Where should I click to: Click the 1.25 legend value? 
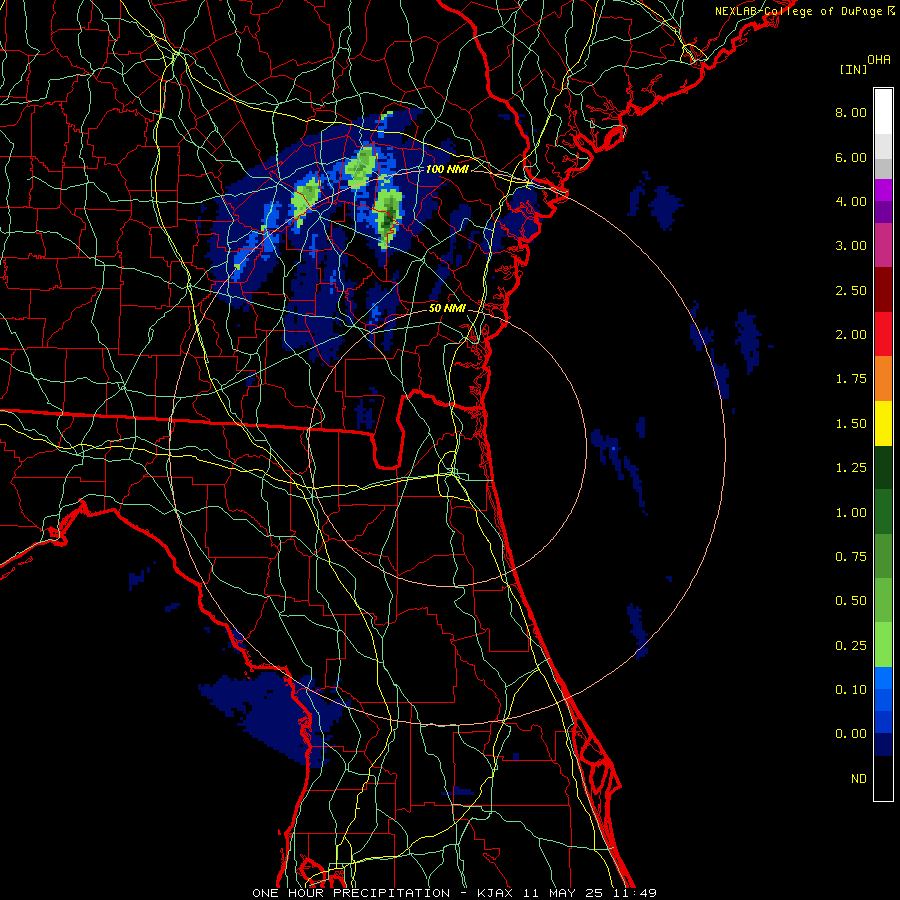pos(851,468)
